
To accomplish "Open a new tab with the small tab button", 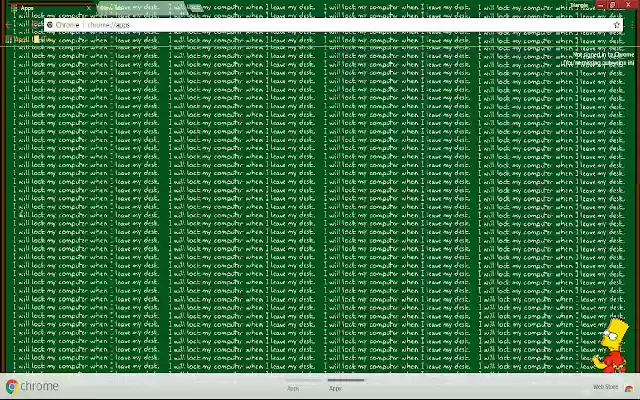I will coord(197,7).
